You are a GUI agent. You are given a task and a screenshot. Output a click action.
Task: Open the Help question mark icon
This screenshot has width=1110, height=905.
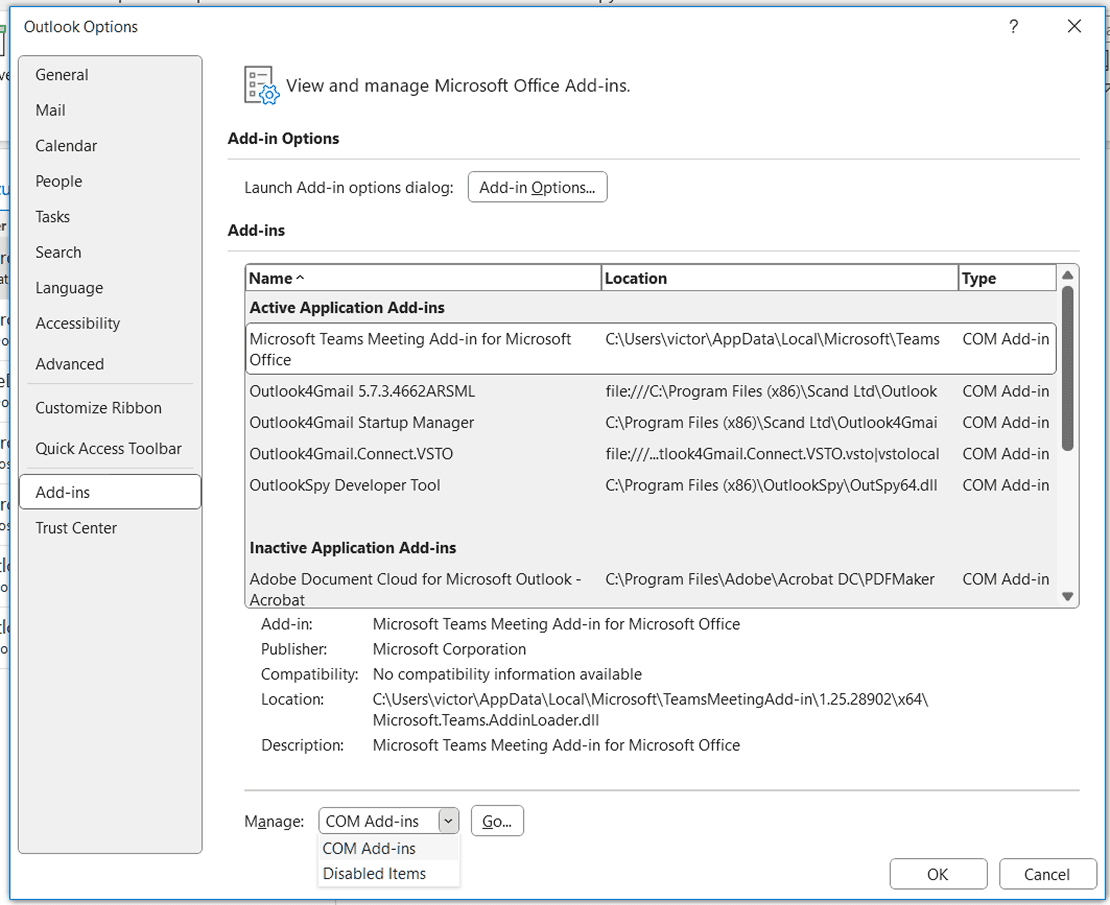[1013, 27]
